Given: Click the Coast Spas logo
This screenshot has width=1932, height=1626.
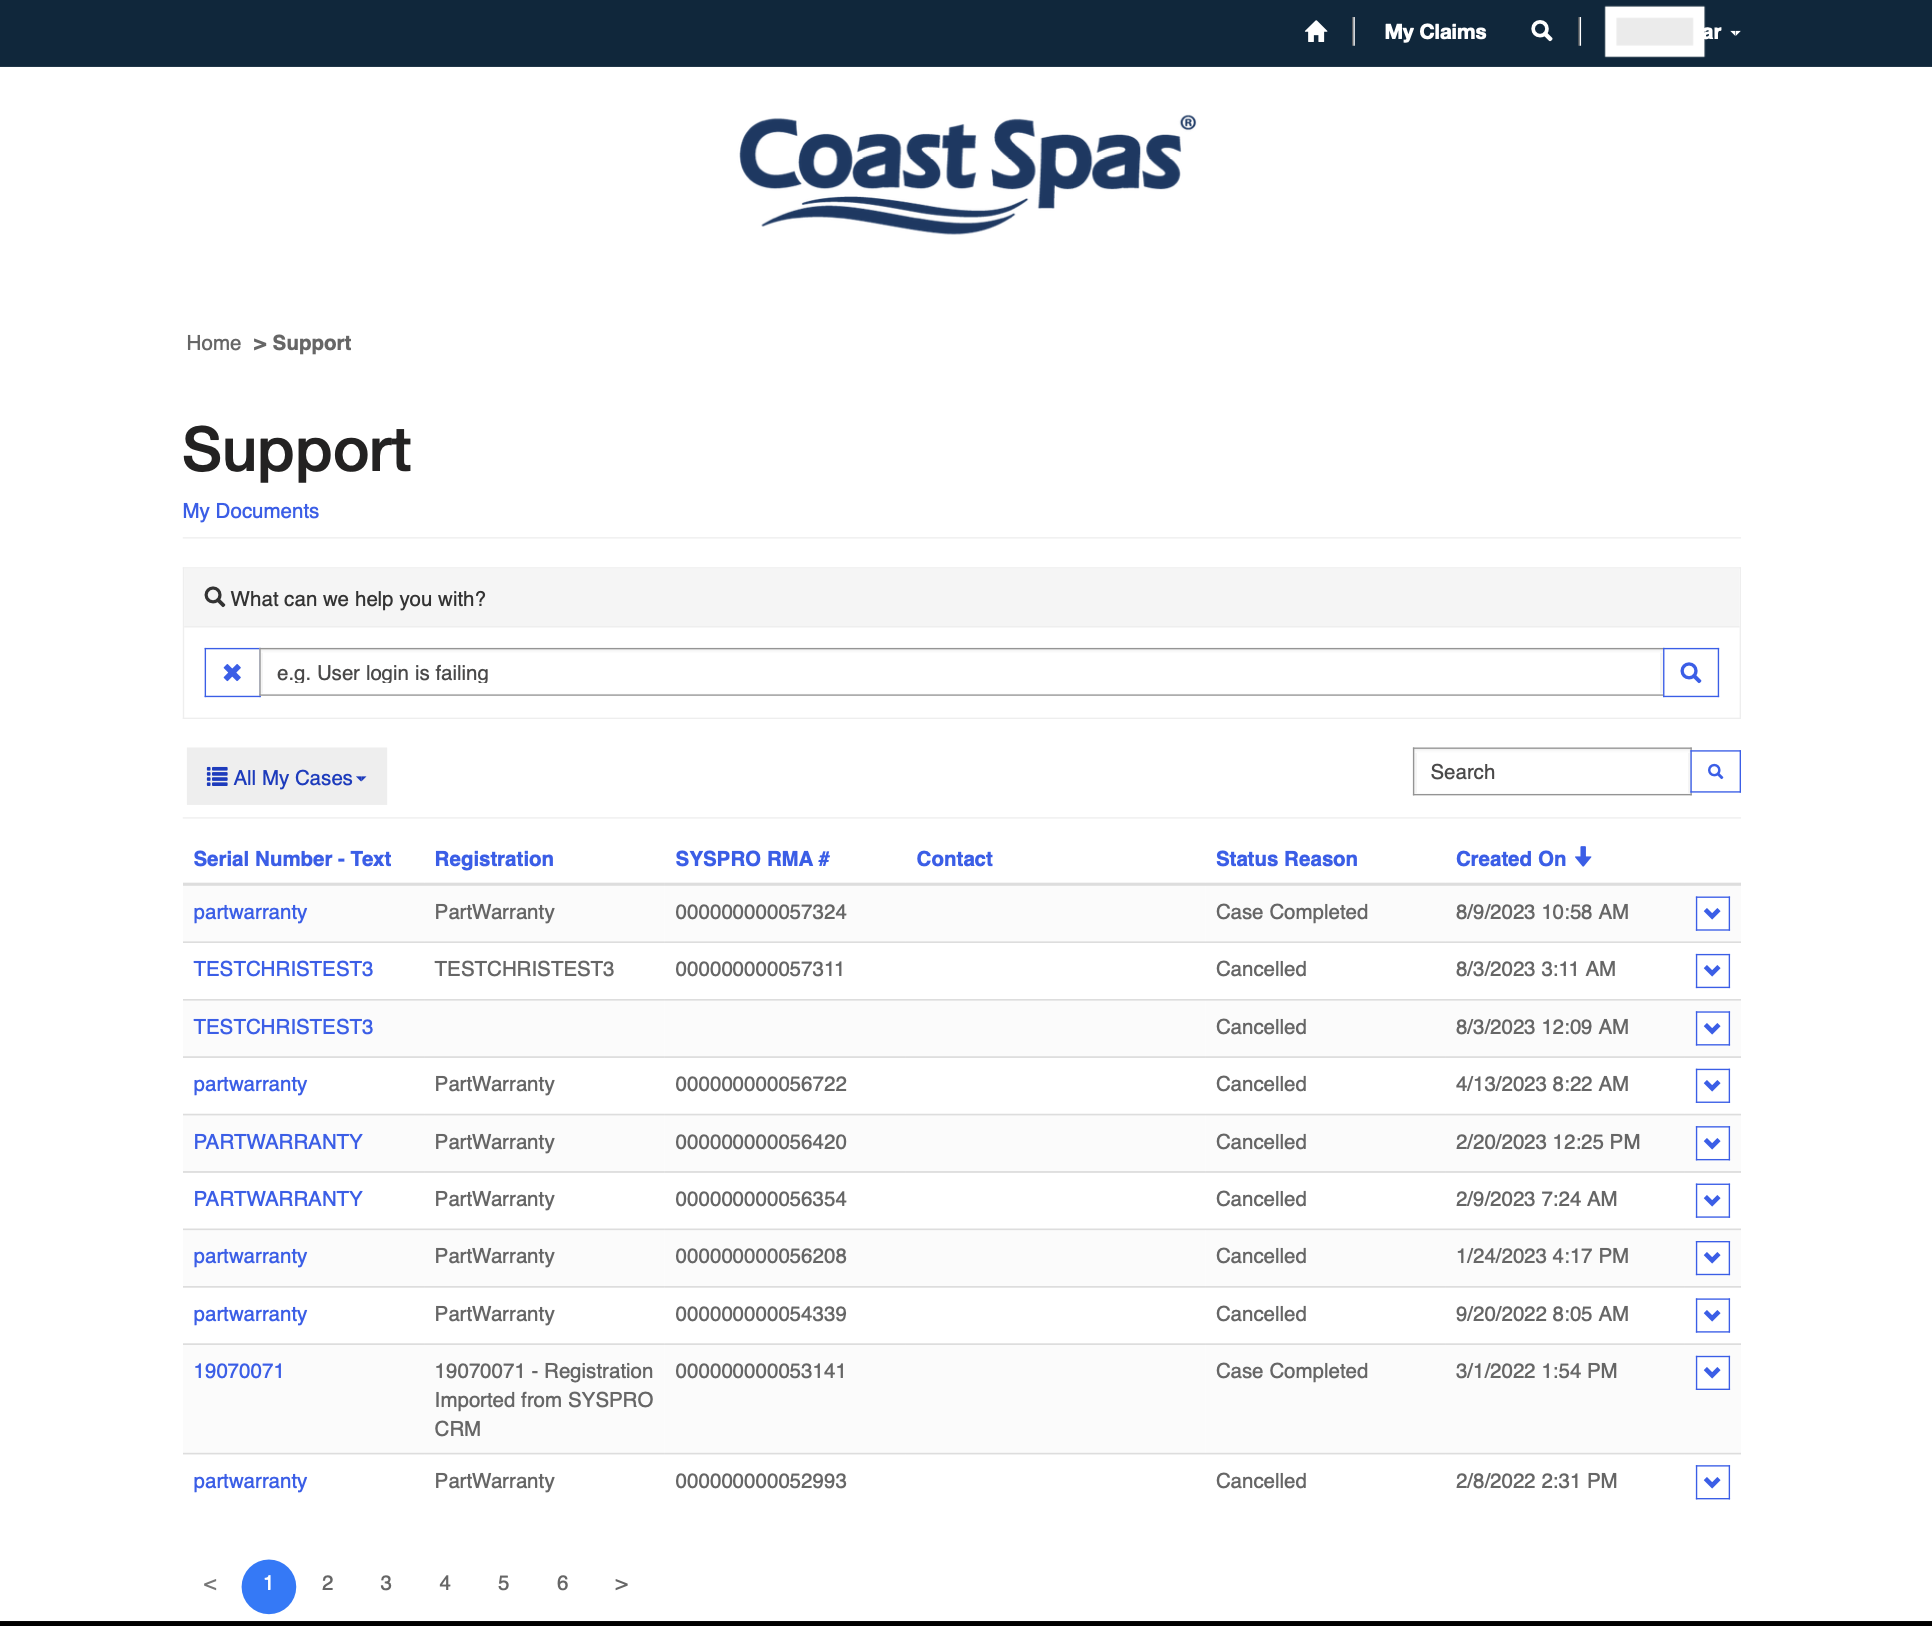Looking at the screenshot, I should [967, 174].
